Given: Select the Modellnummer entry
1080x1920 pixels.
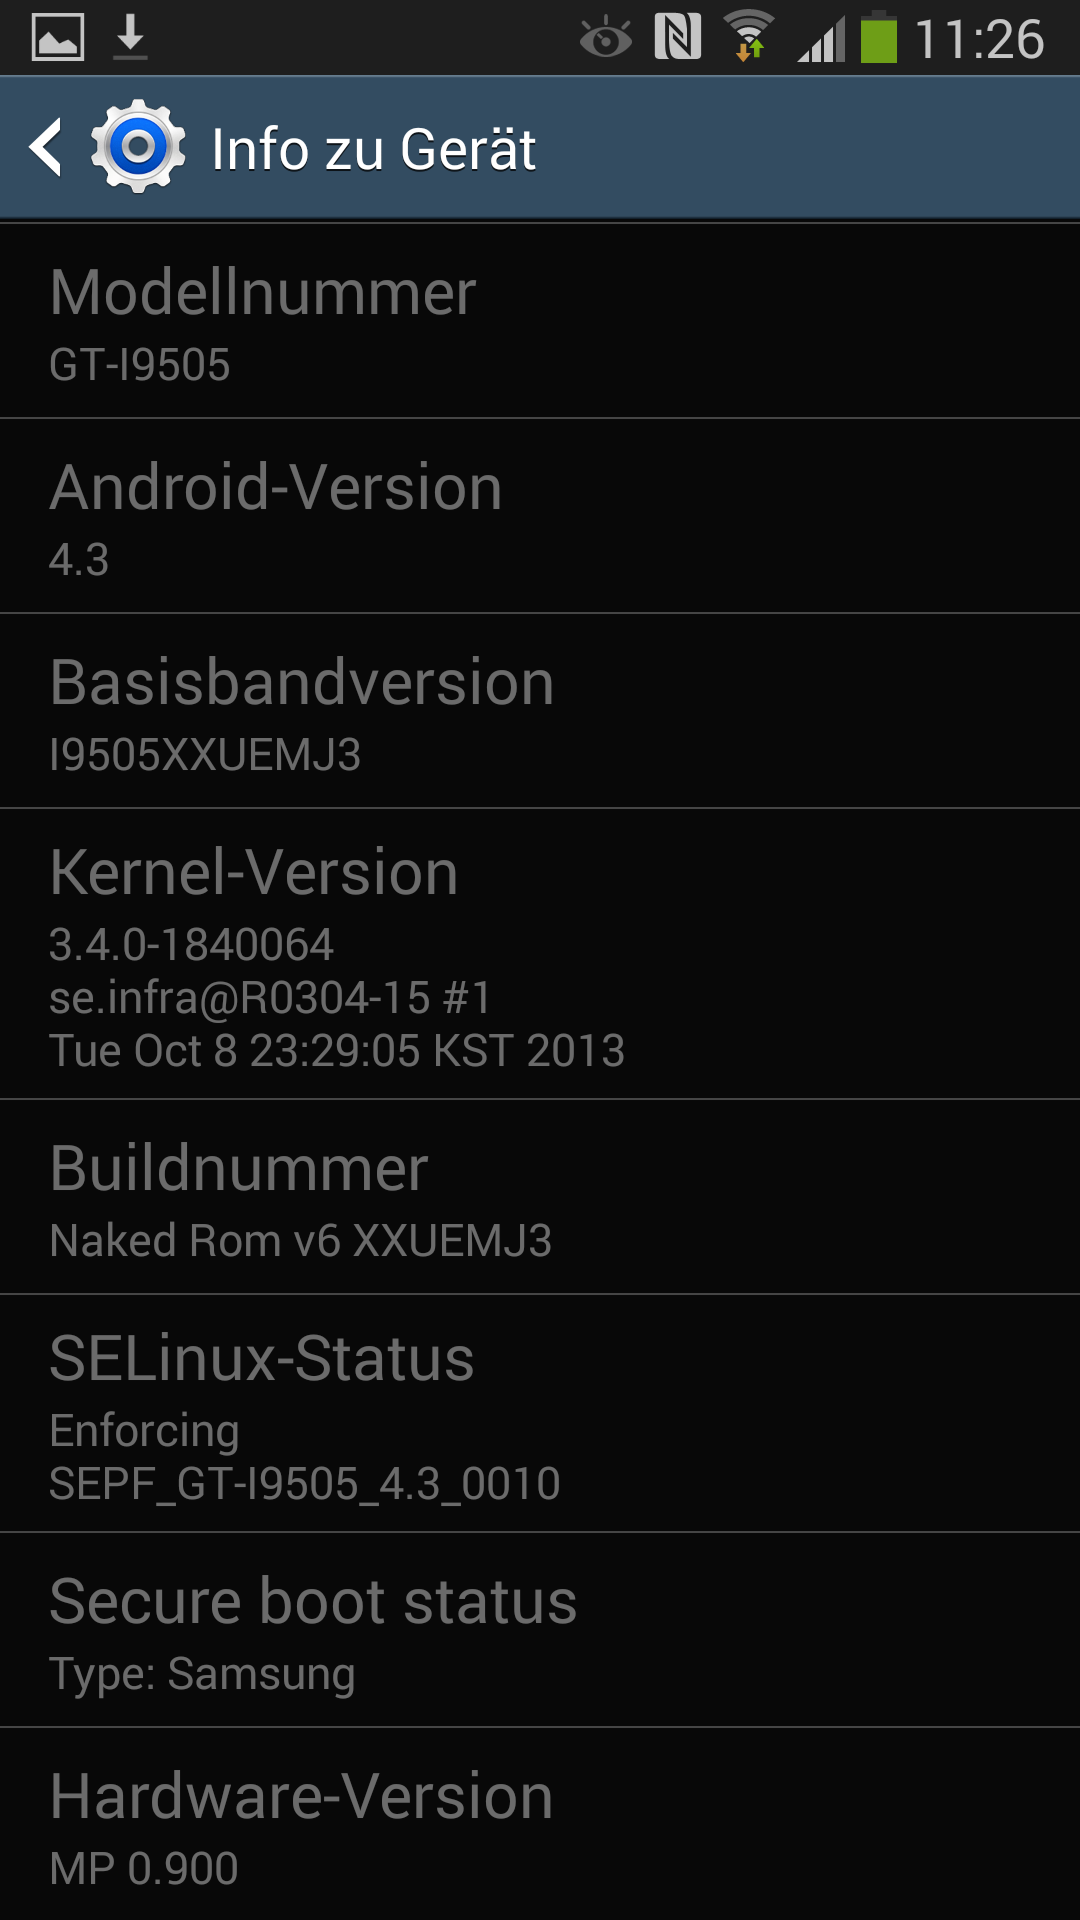Looking at the screenshot, I should 540,321.
